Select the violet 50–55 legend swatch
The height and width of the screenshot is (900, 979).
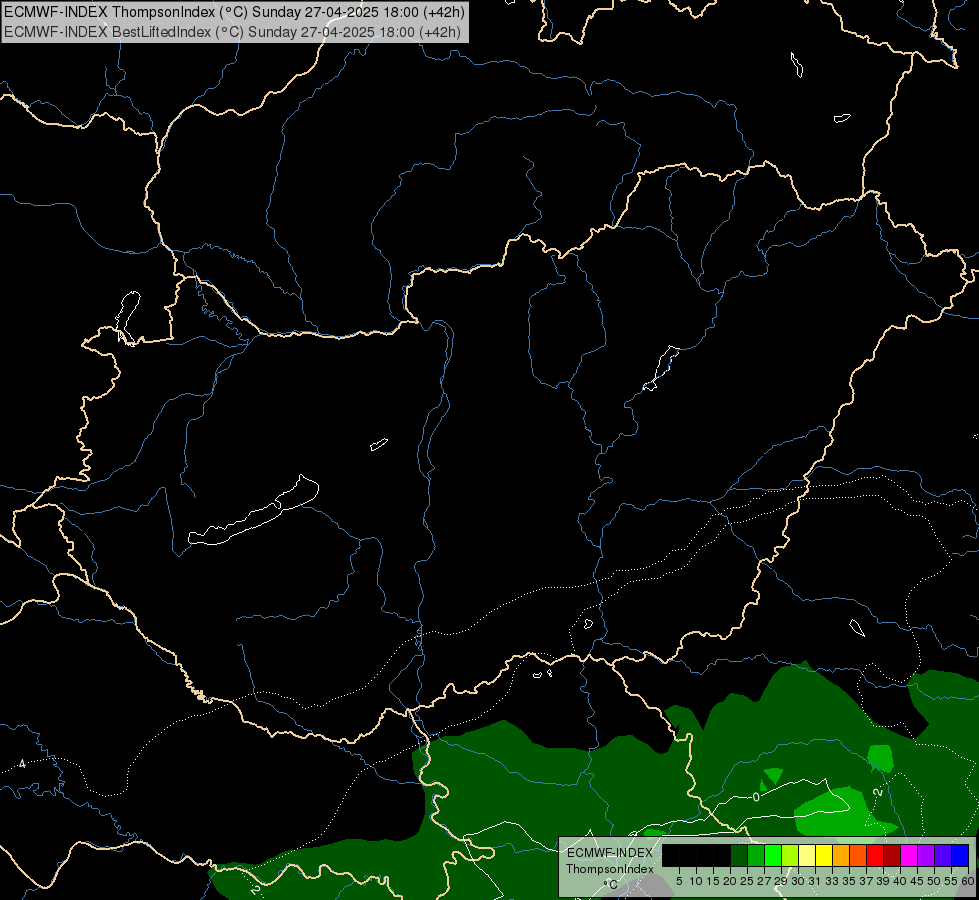pos(943,855)
